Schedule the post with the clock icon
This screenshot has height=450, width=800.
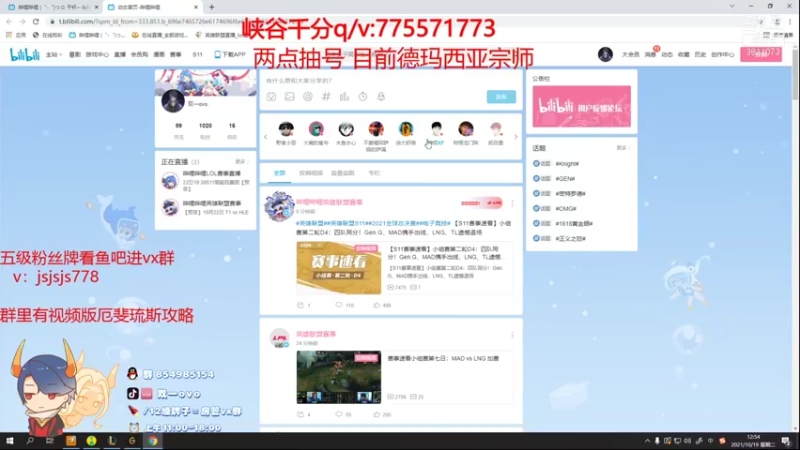tap(363, 96)
